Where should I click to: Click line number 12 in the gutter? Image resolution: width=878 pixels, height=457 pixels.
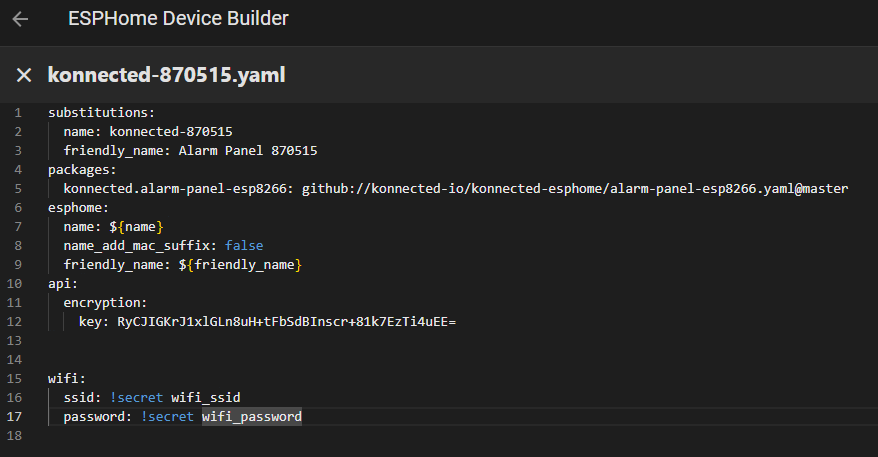(x=15, y=322)
